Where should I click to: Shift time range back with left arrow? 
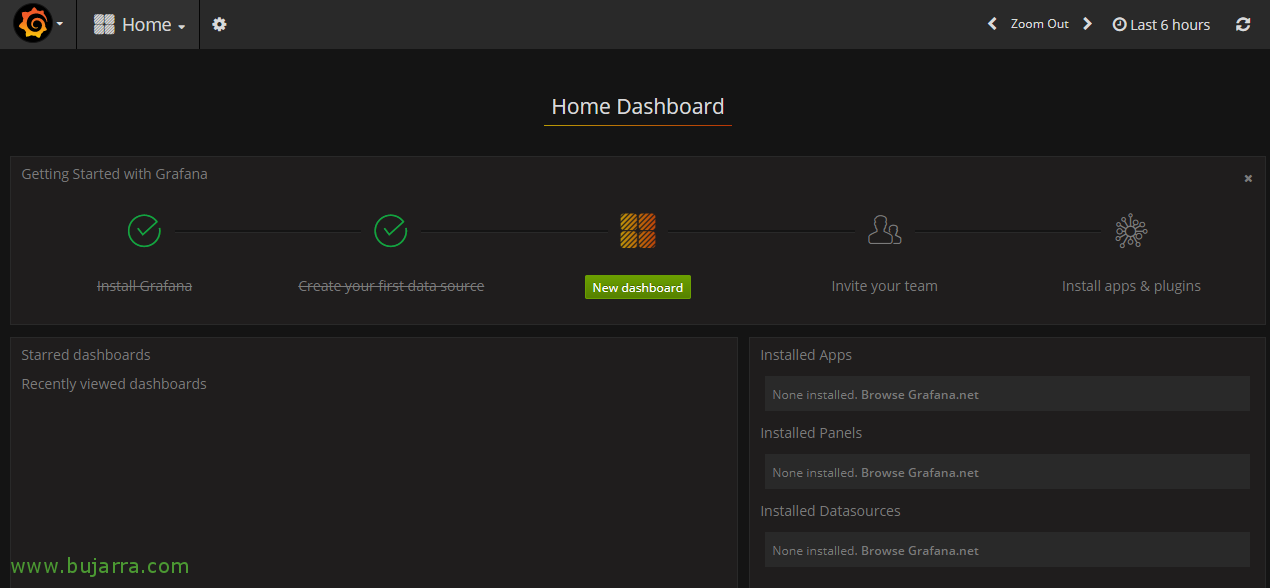point(992,24)
